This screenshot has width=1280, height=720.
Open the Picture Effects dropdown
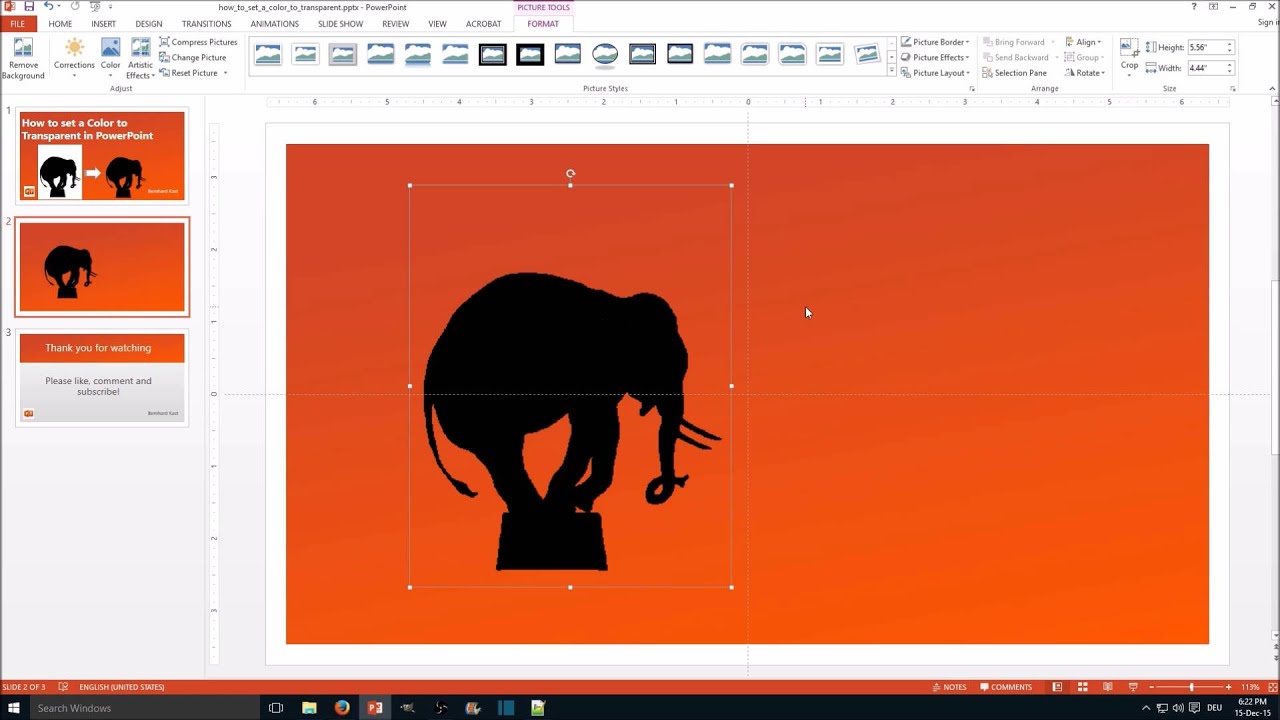935,57
